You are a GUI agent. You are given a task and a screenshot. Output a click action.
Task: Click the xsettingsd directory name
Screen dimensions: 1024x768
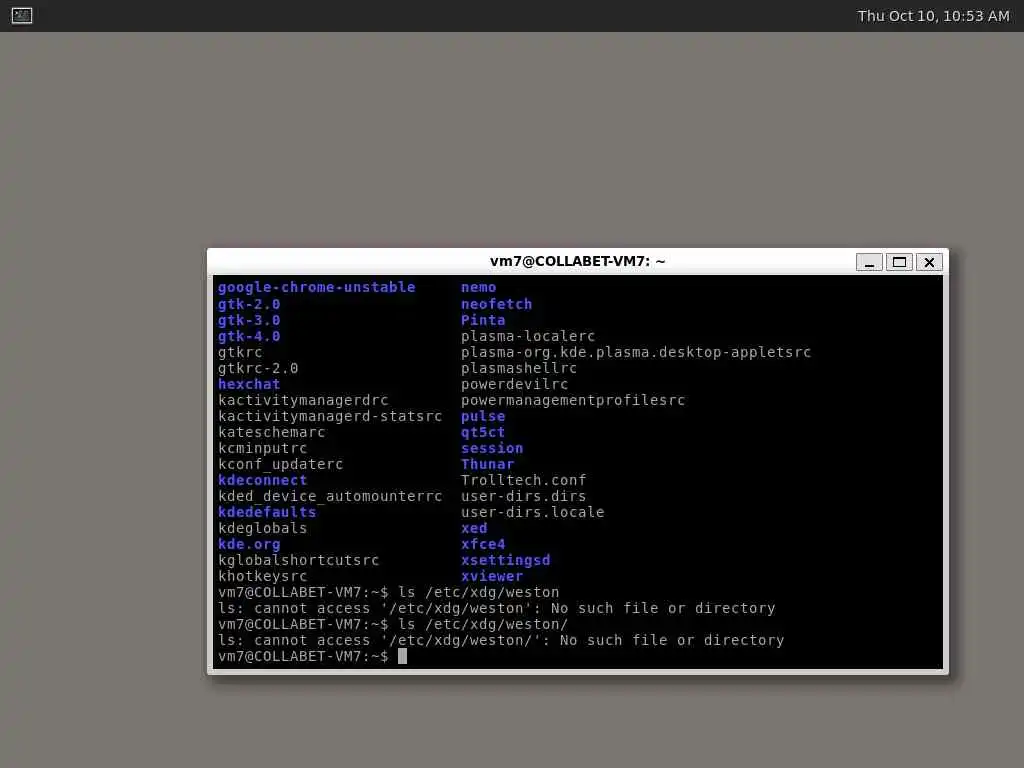(x=505, y=560)
